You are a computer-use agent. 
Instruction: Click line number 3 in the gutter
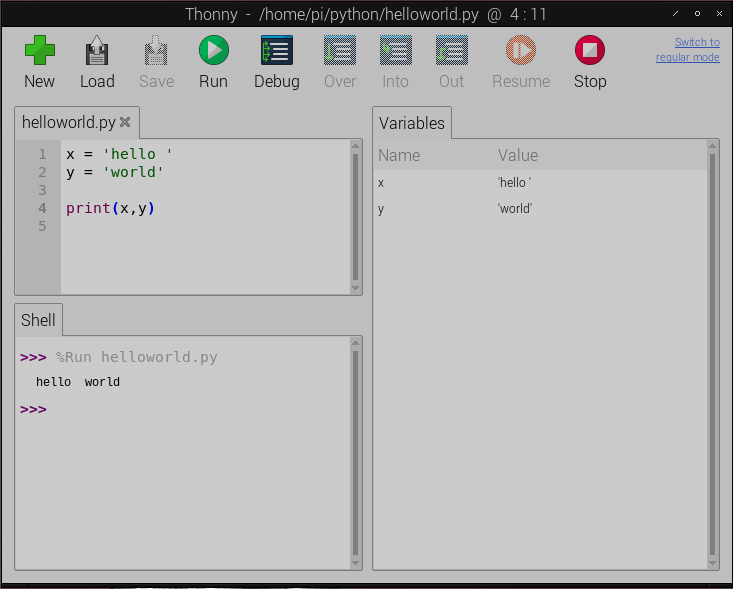coord(43,190)
